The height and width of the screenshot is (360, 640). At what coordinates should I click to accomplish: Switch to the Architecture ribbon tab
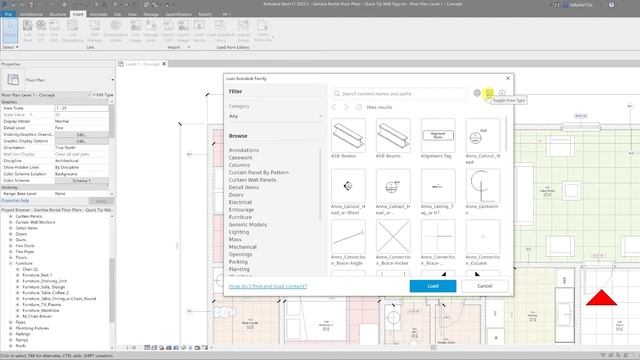[31, 14]
